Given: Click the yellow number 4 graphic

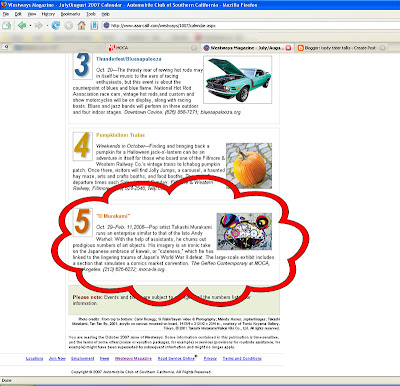Looking at the screenshot, I should (82, 146).
